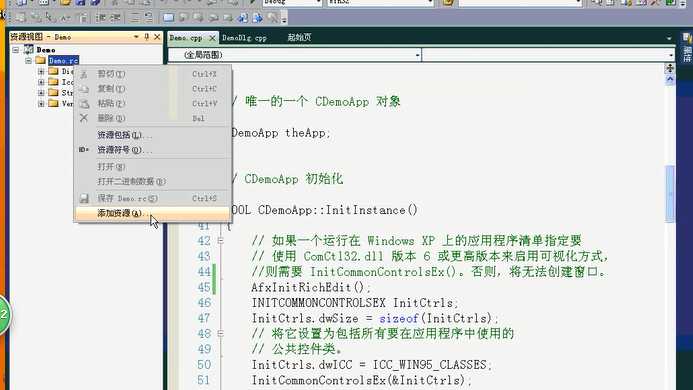Click the editor split handle above scrollbar
Viewport: 693px width, 390px height.
click(670, 68)
